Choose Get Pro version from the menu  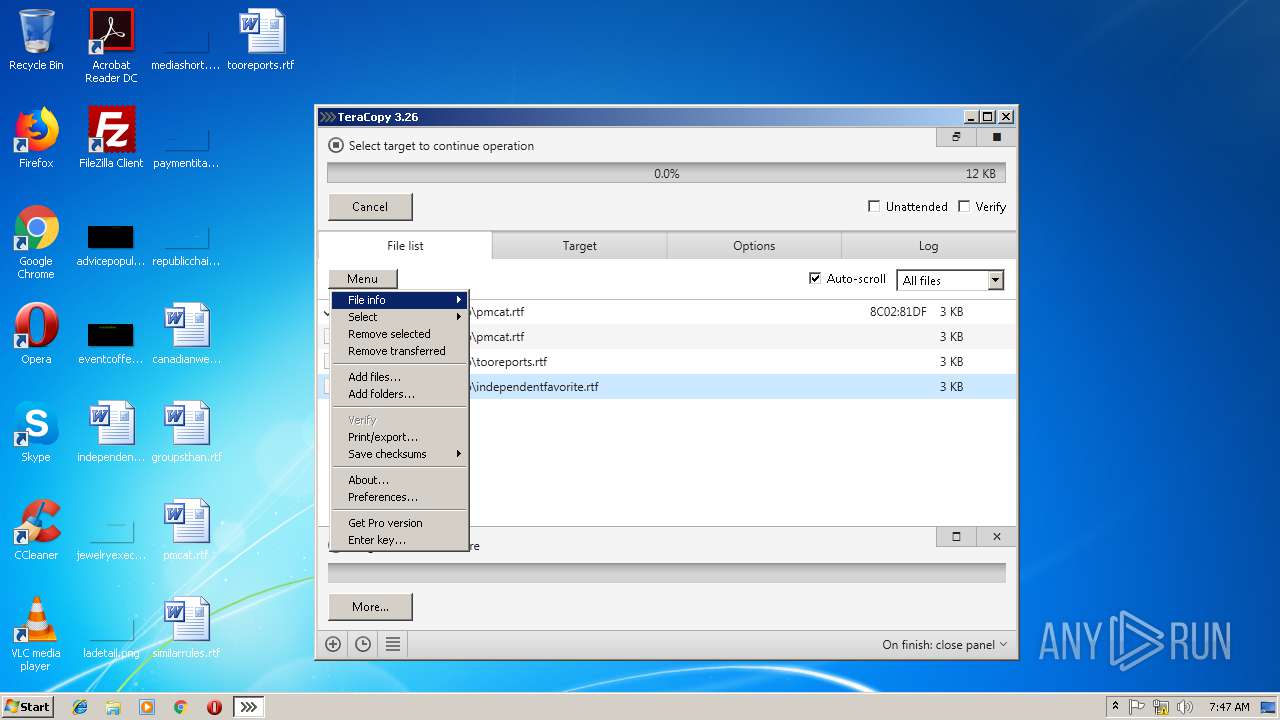point(400,523)
